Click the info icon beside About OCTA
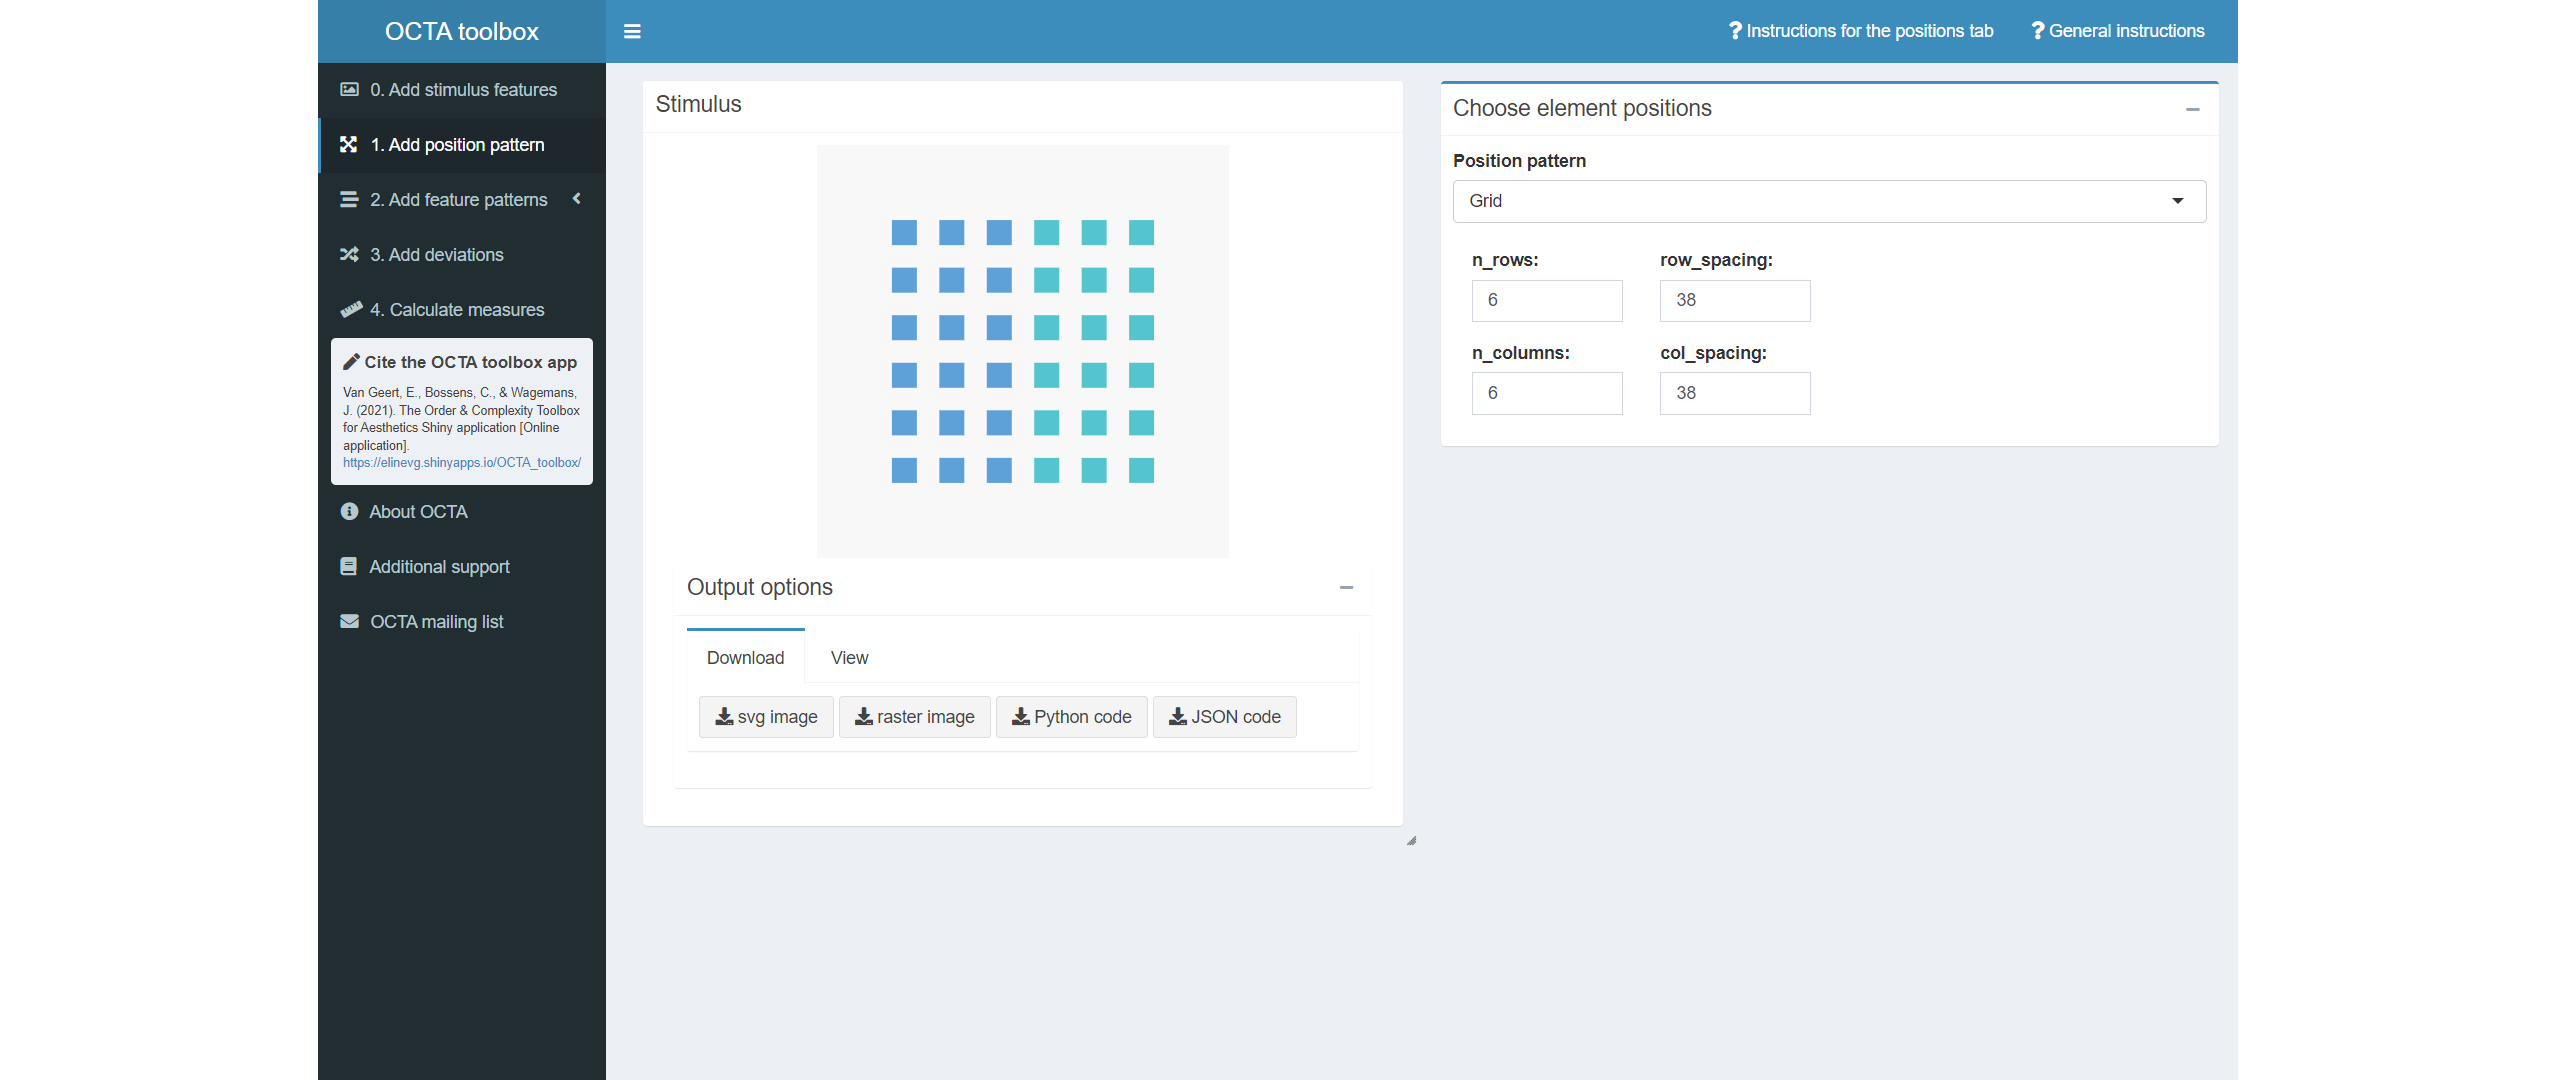The image size is (2556, 1080). pos(349,512)
